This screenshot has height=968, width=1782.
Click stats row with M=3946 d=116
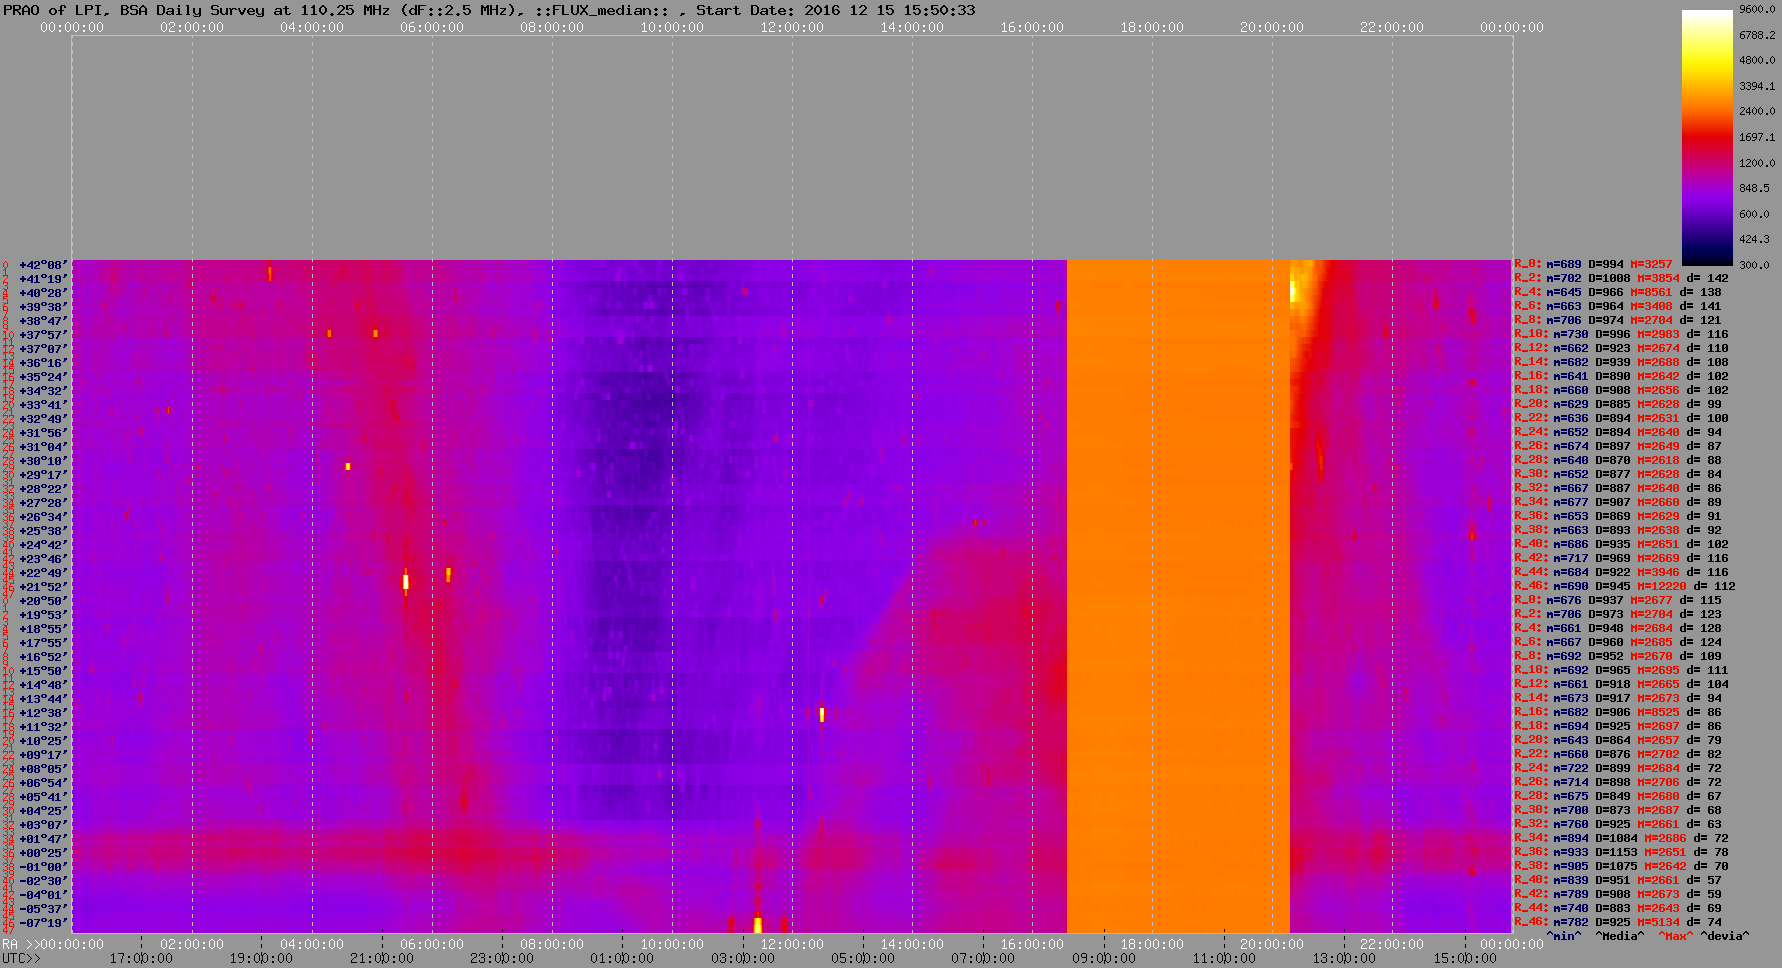coord(1621,573)
